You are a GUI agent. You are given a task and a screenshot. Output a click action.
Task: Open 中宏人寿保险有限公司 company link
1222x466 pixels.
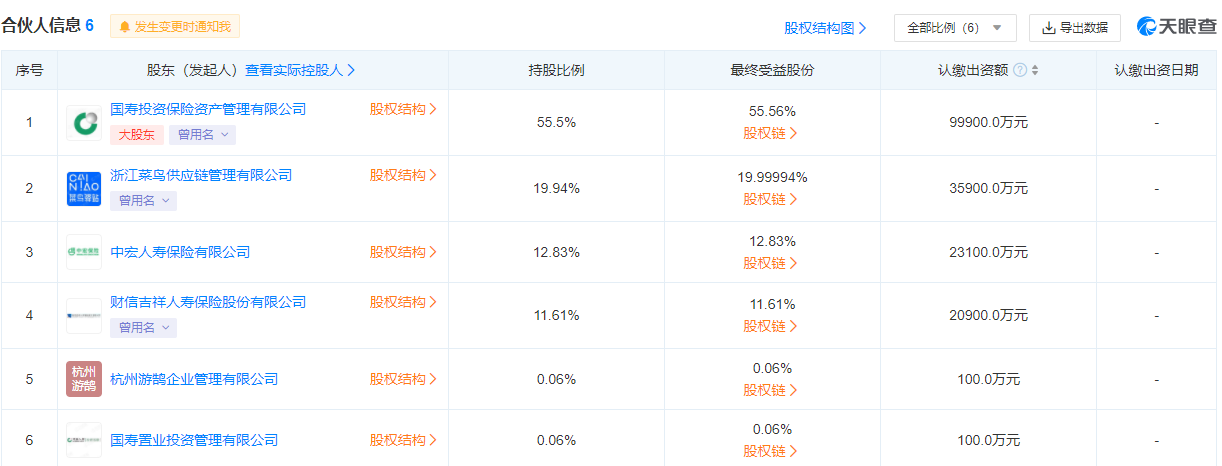point(180,252)
